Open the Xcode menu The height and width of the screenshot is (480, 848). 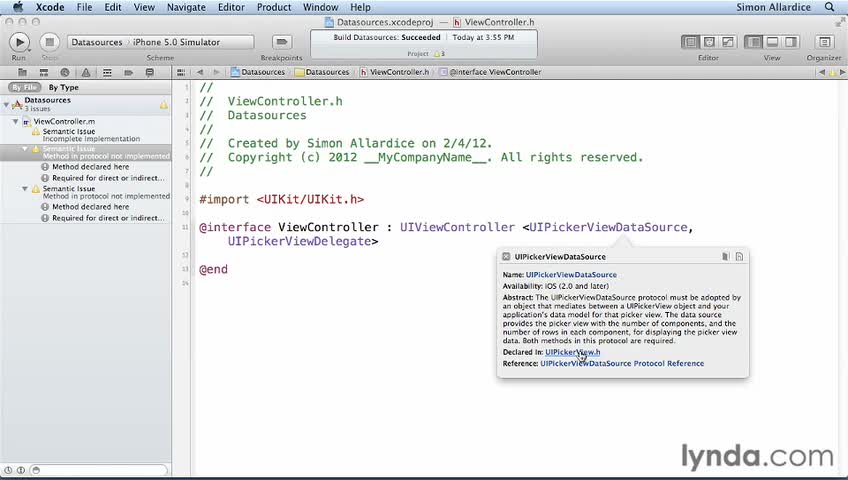[50, 7]
